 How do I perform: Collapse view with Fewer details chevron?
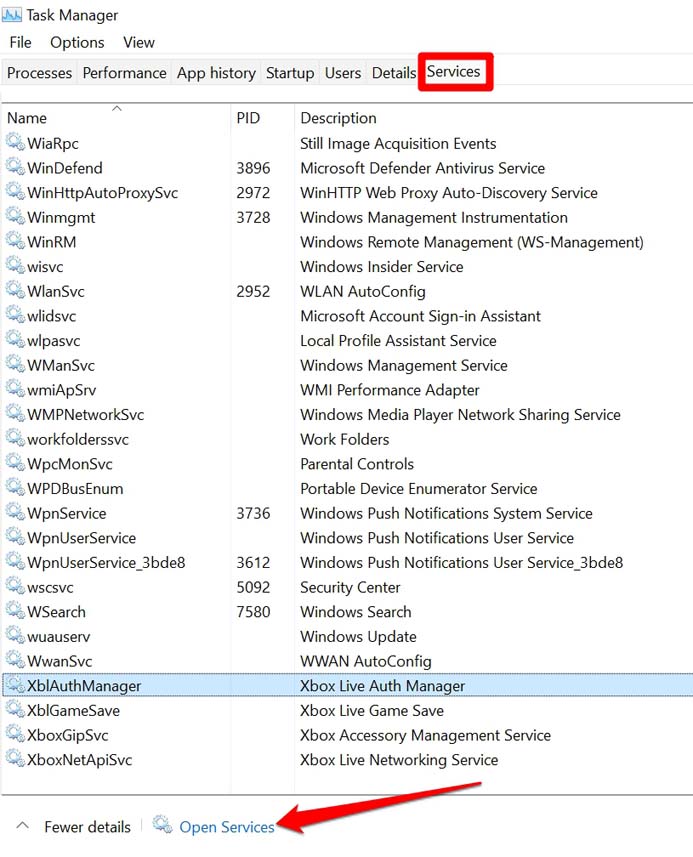click(22, 826)
